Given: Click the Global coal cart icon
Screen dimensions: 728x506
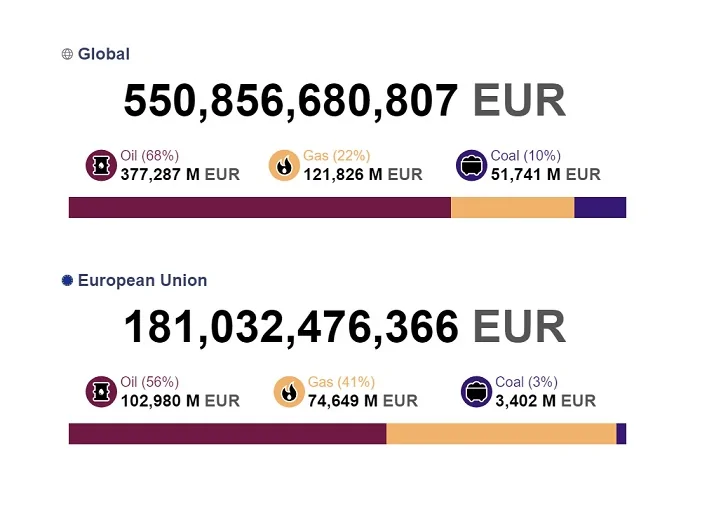Looking at the screenshot, I should (471, 165).
